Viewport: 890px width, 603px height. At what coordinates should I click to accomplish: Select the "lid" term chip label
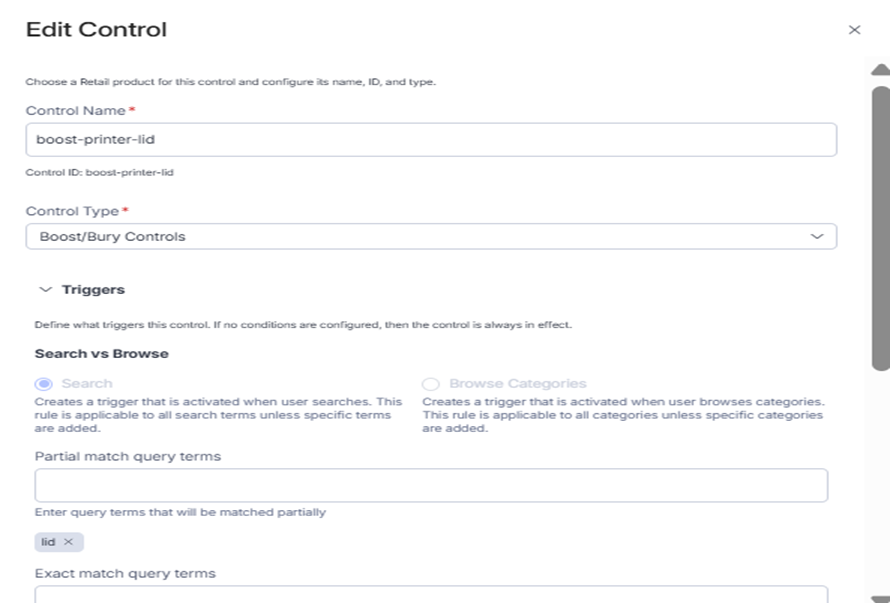pyautogui.click(x=48, y=542)
